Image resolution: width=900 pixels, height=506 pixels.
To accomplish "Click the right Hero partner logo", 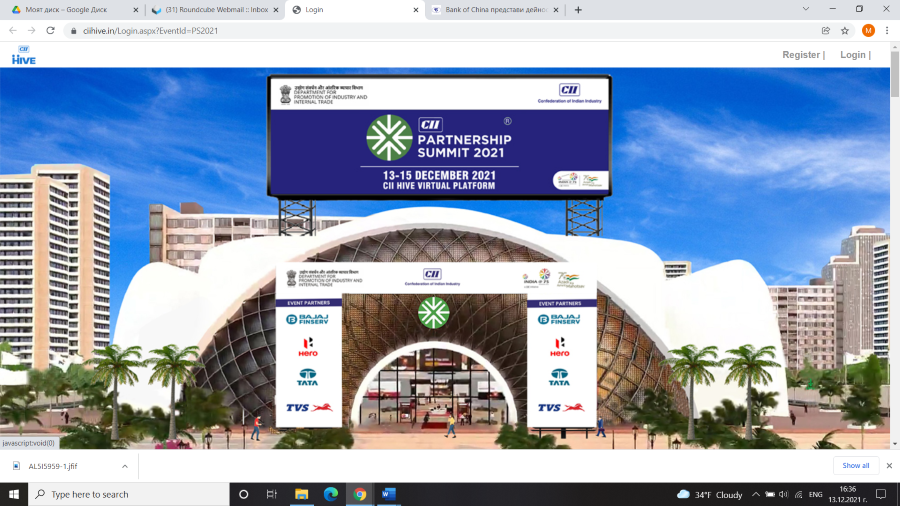I will (560, 347).
